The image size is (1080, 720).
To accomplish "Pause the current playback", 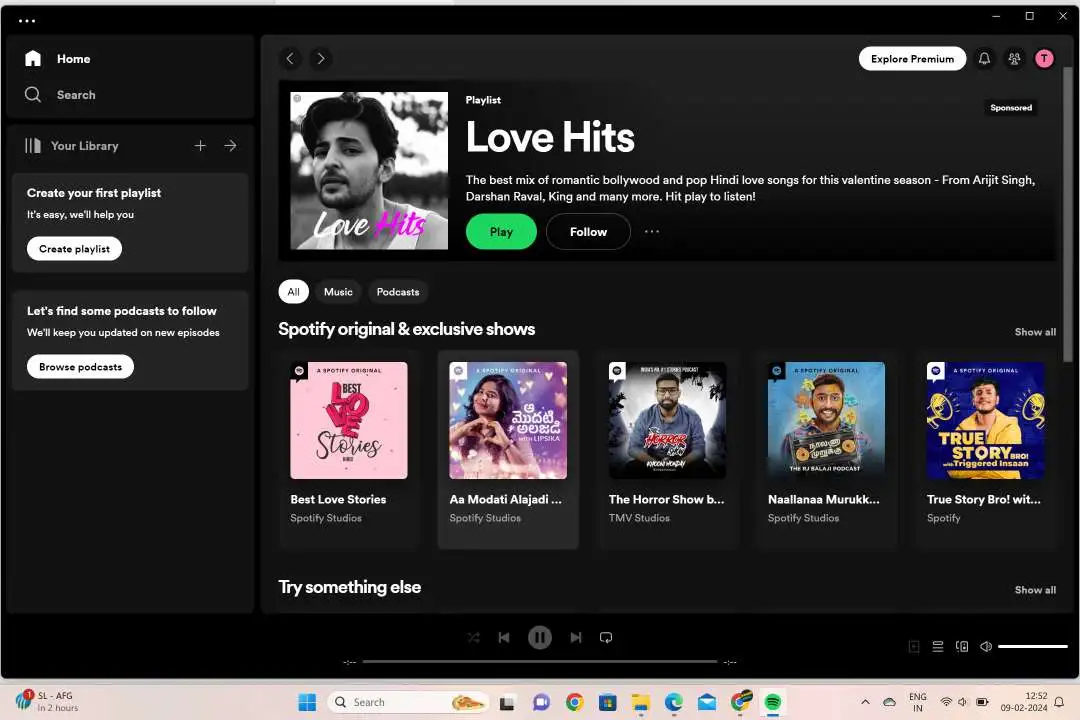I will 540,637.
